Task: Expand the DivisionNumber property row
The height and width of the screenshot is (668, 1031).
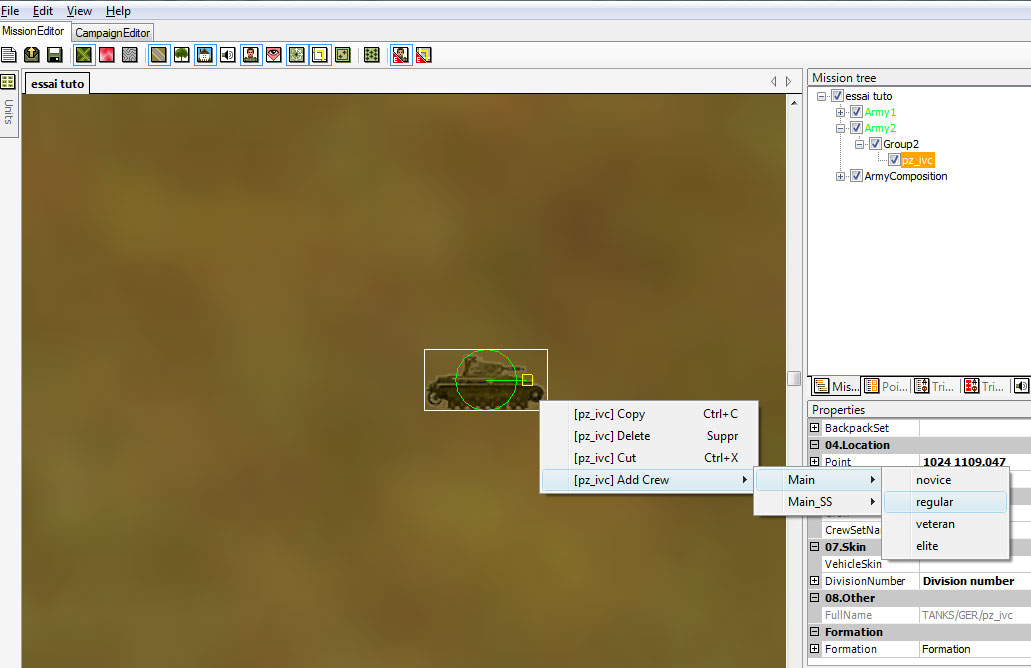Action: click(x=815, y=581)
